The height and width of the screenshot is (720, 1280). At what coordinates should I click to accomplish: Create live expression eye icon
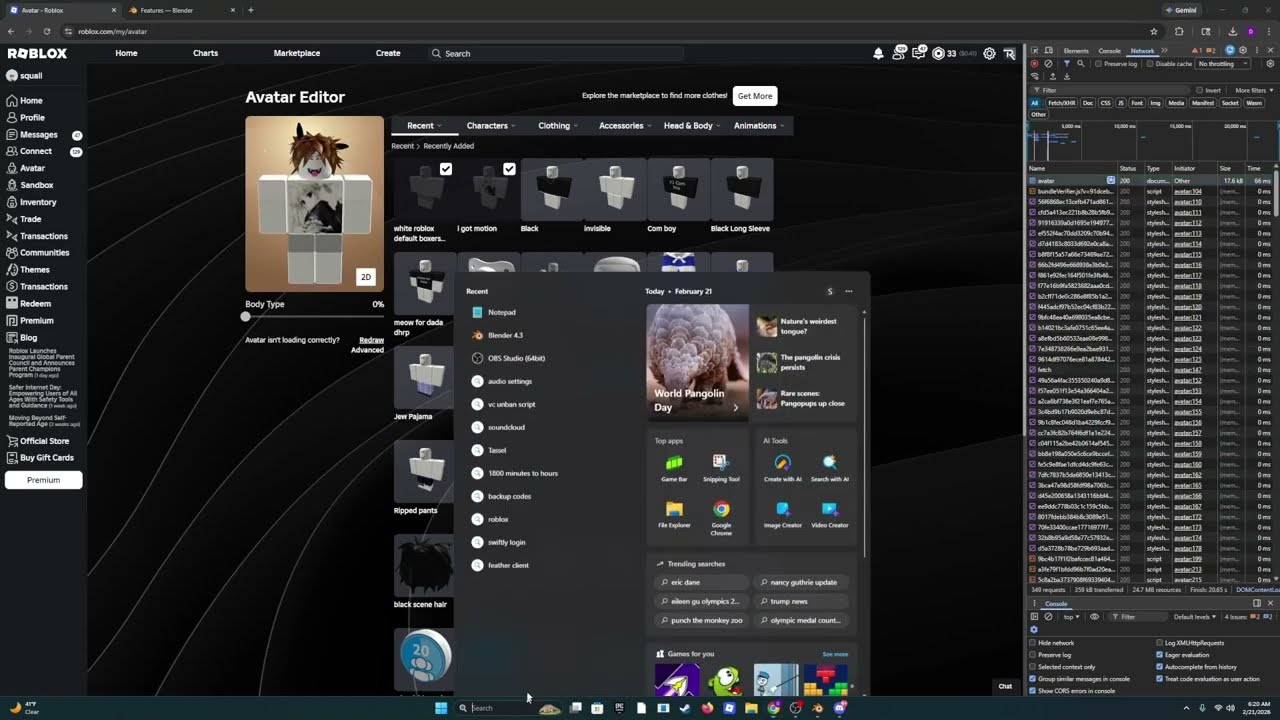coord(1094,616)
